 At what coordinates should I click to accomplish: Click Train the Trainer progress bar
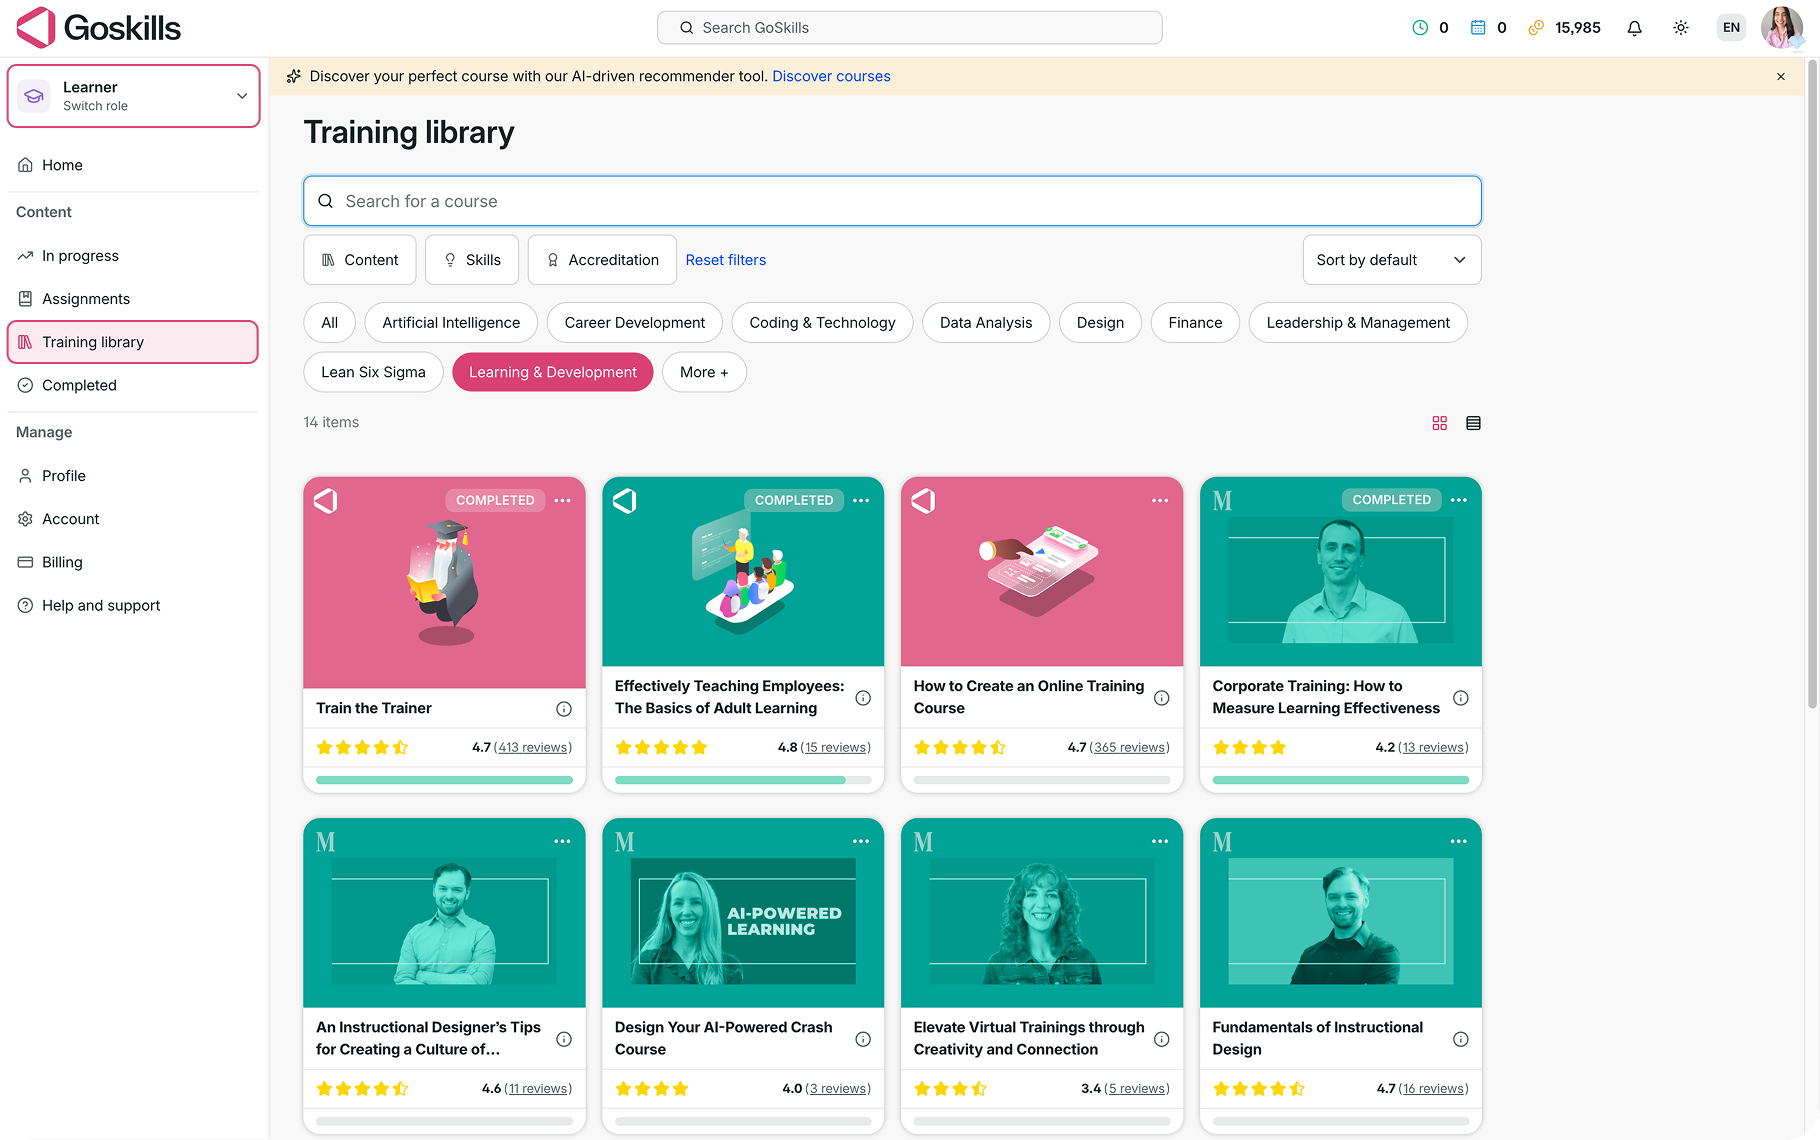444,780
